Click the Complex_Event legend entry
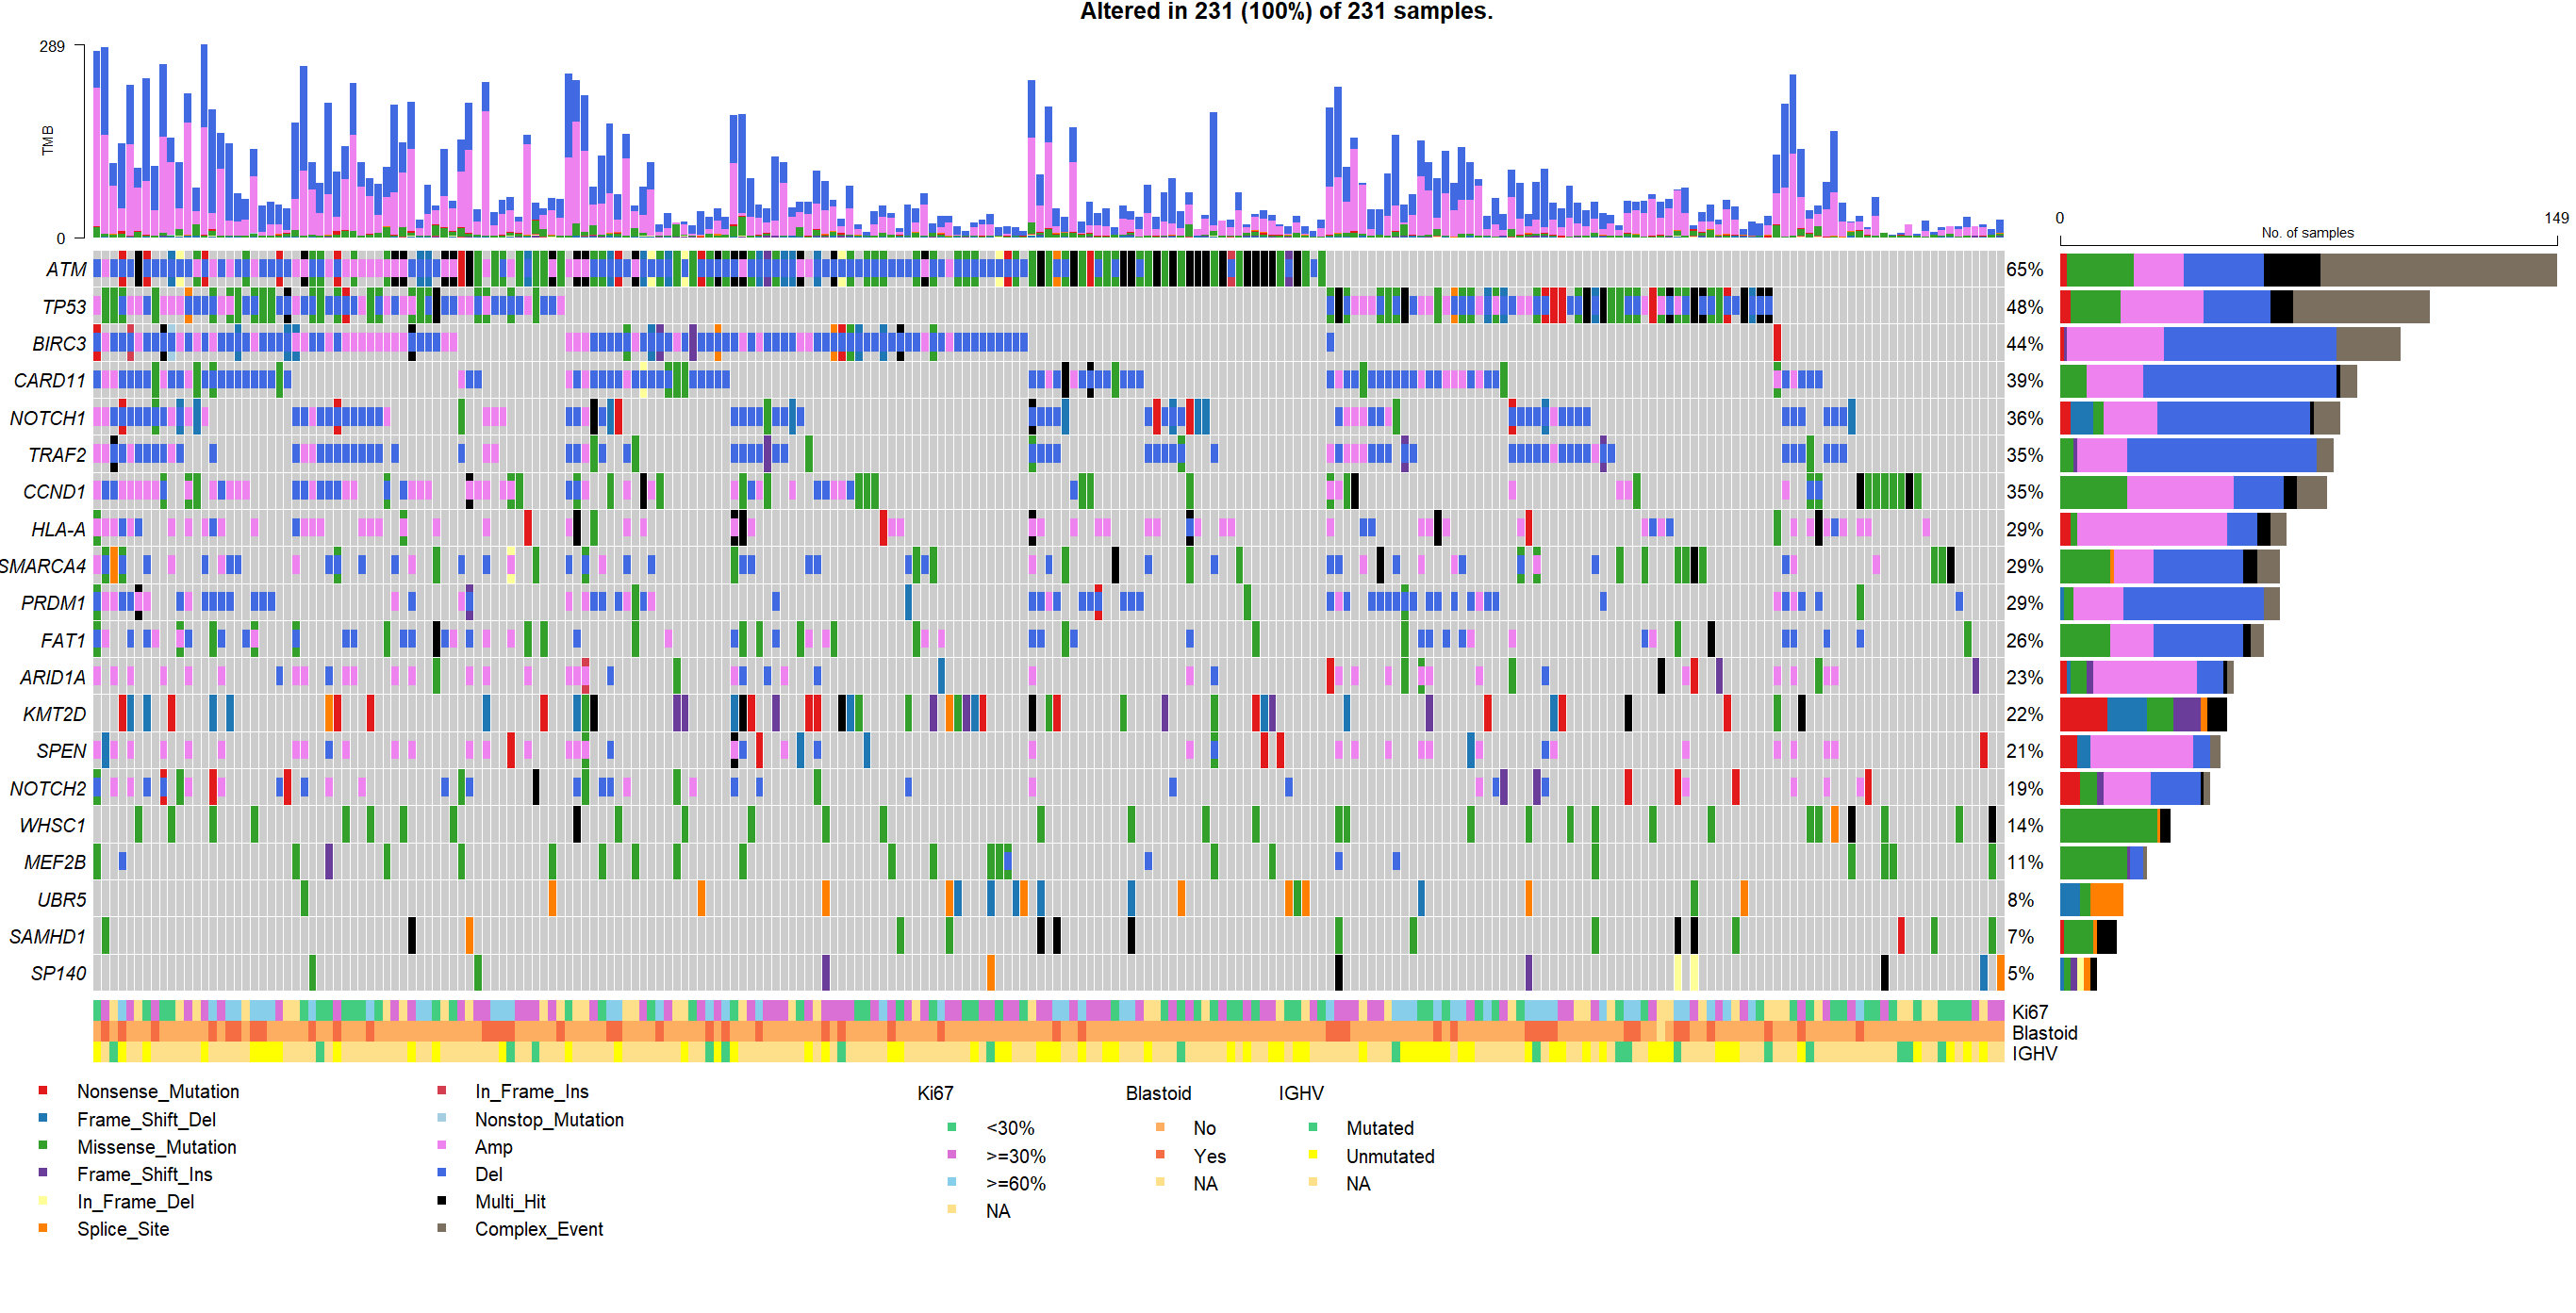This screenshot has height=1313, width=2576. tap(539, 1229)
